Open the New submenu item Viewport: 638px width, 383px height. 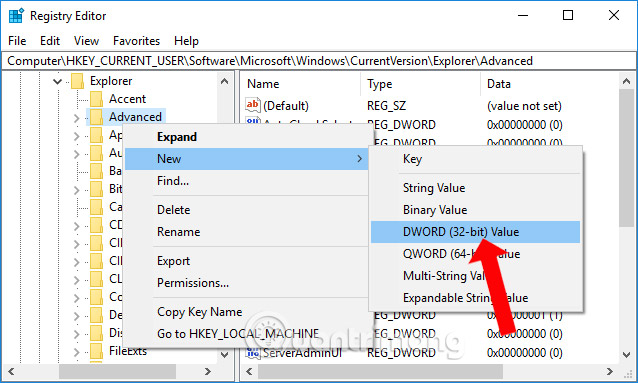247,159
